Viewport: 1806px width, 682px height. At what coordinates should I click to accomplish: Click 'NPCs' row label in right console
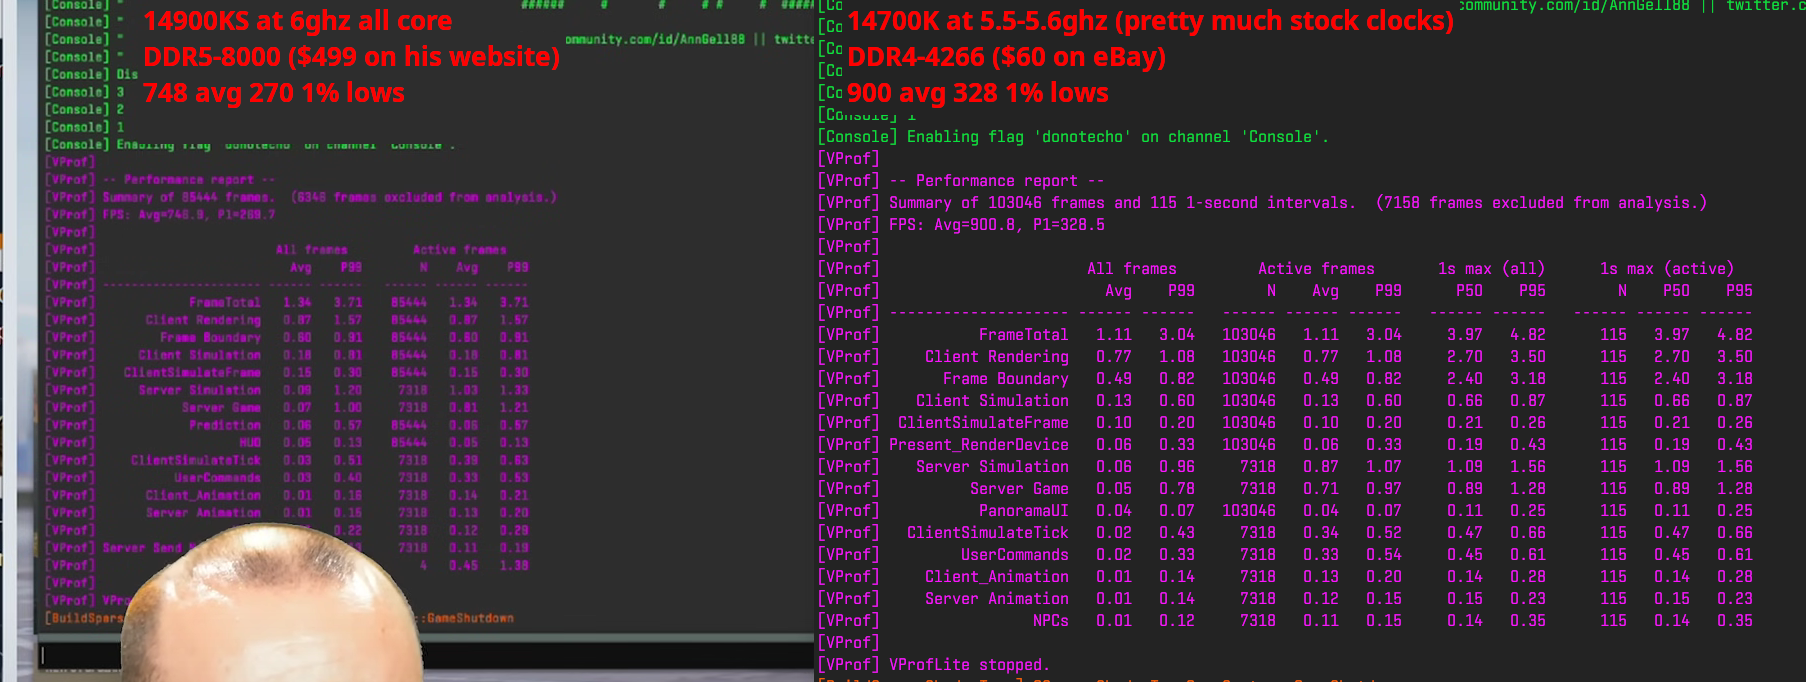pyautogui.click(x=1051, y=621)
